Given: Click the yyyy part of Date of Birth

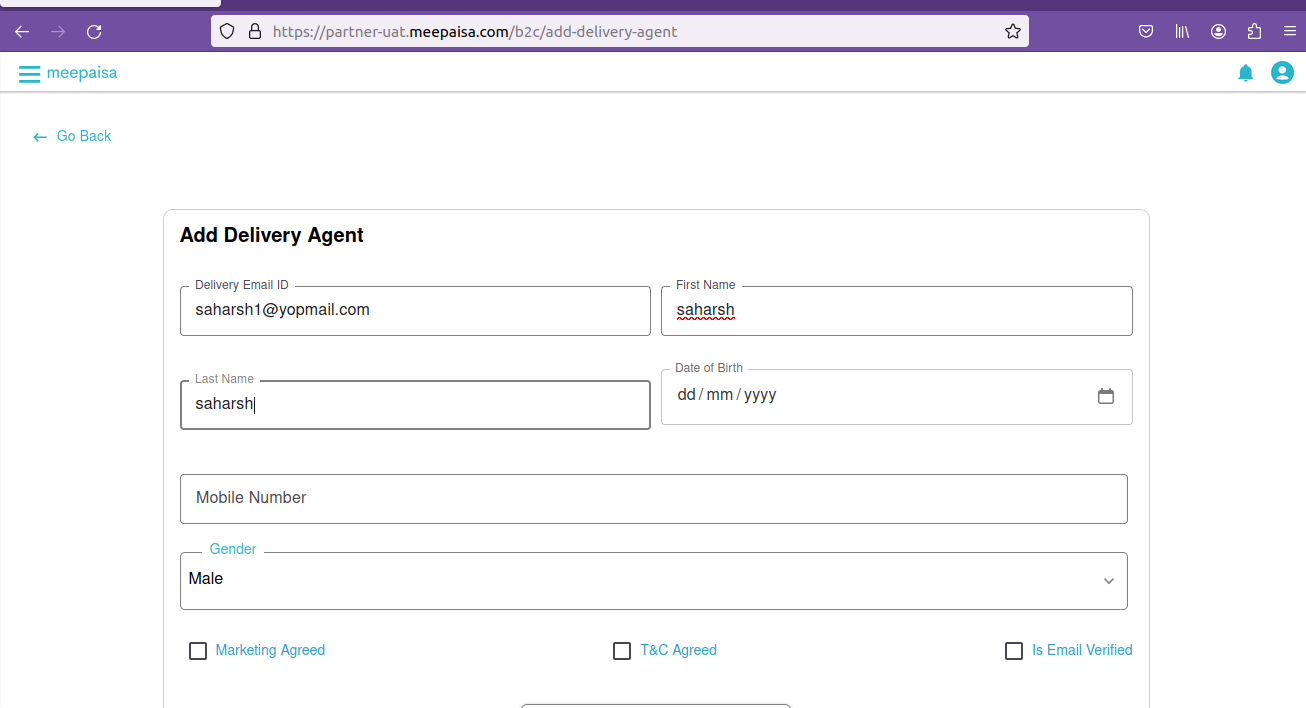Looking at the screenshot, I should (x=760, y=395).
